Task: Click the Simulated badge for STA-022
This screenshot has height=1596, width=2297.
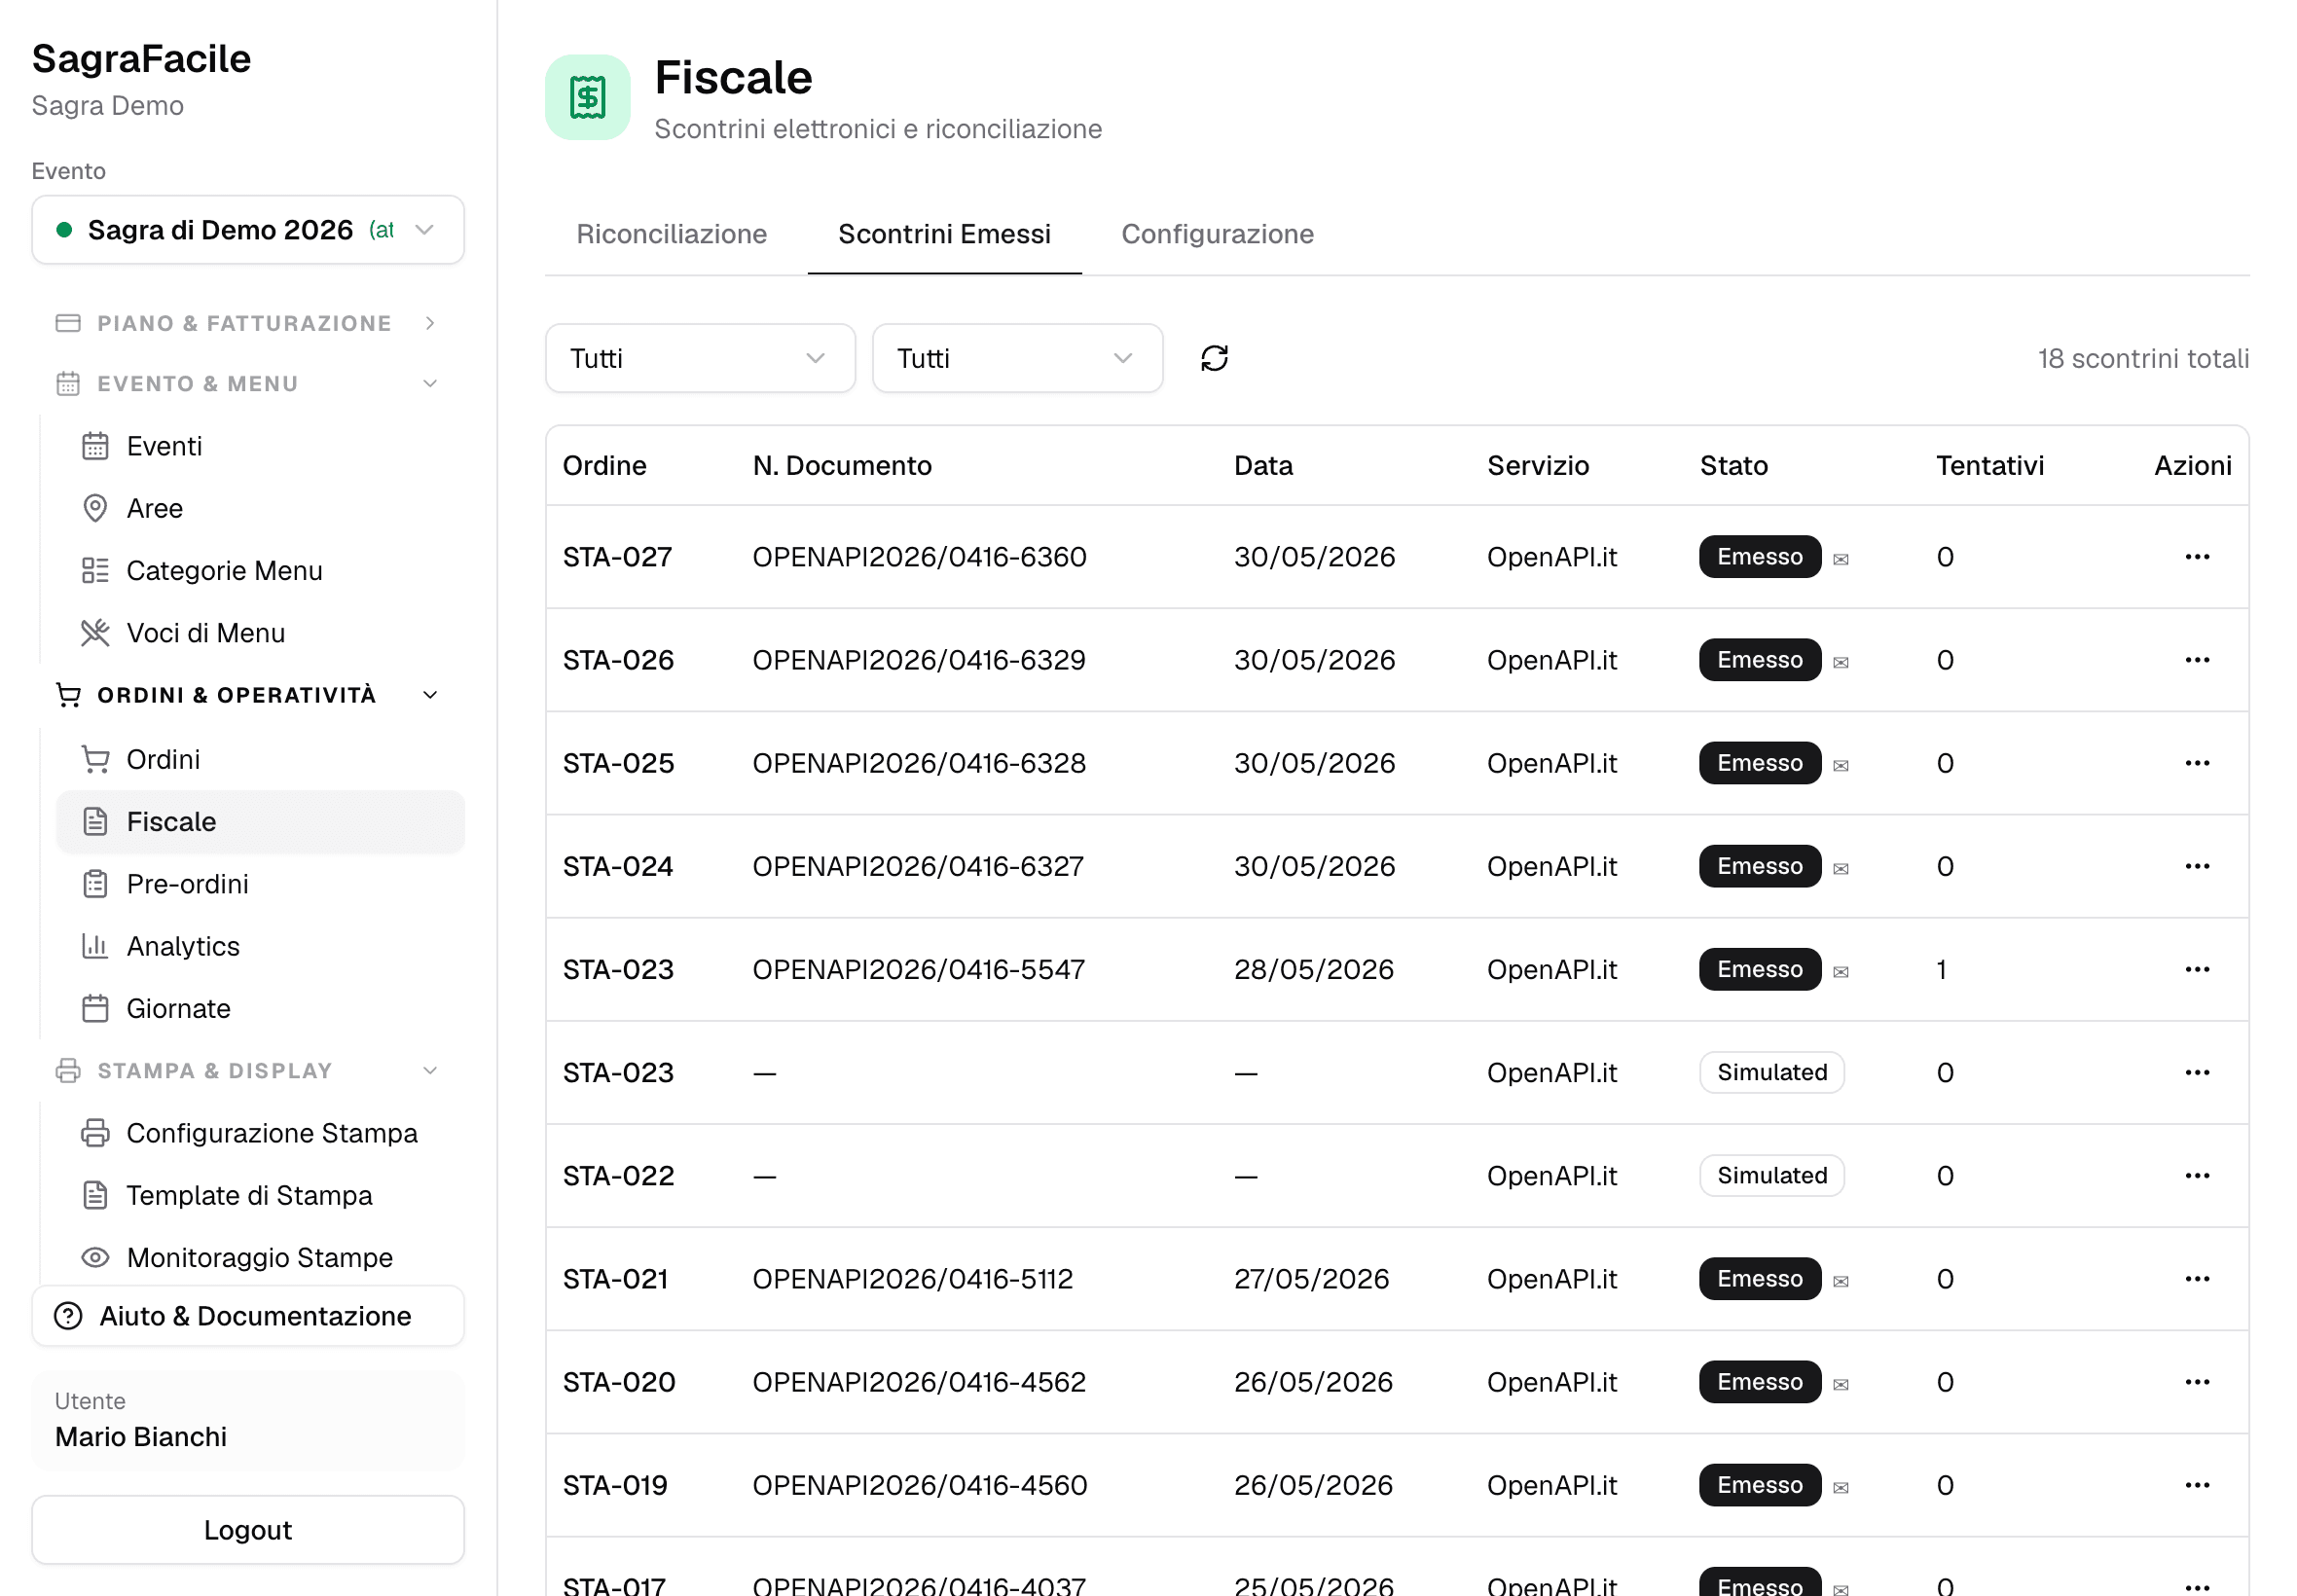Action: tap(1770, 1175)
